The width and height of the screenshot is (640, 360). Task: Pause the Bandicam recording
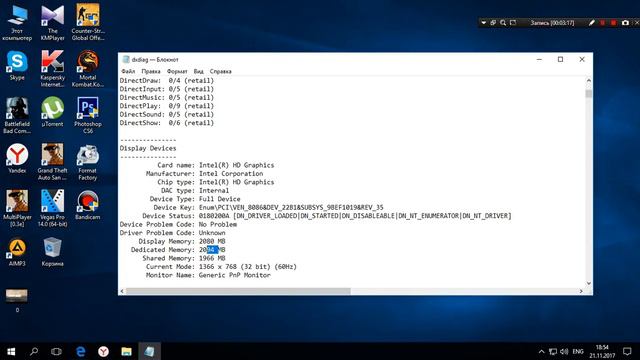[x=602, y=23]
